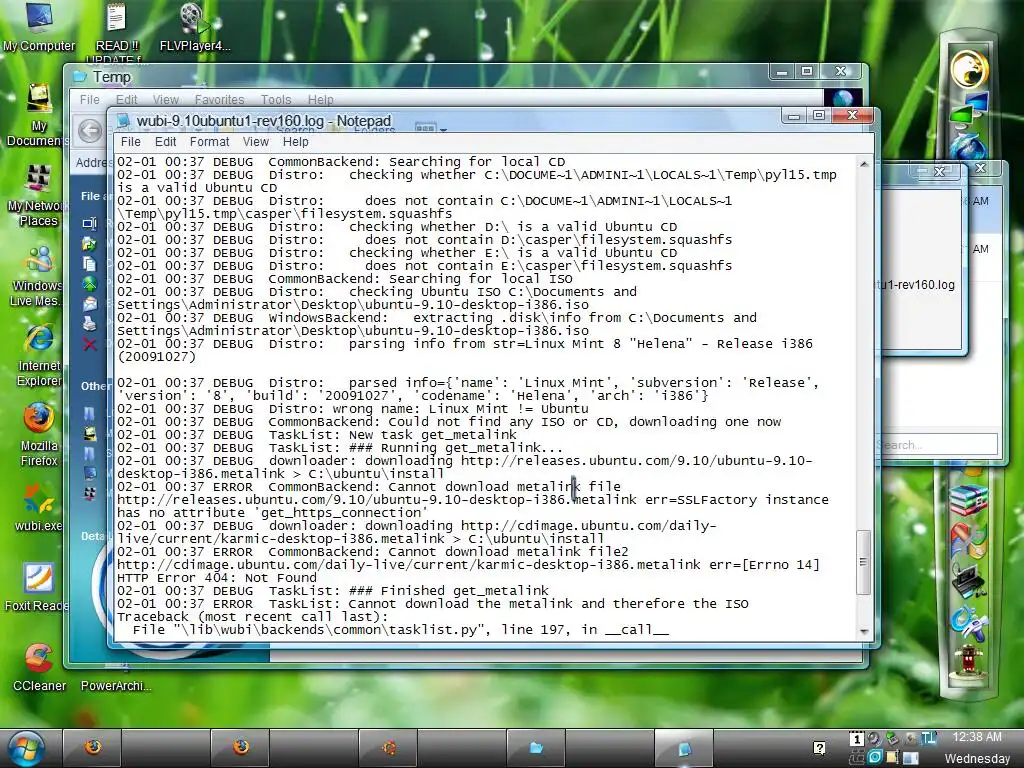The width and height of the screenshot is (1024, 768).
Task: Maximize the Temp explorer window
Action: pyautogui.click(x=807, y=71)
